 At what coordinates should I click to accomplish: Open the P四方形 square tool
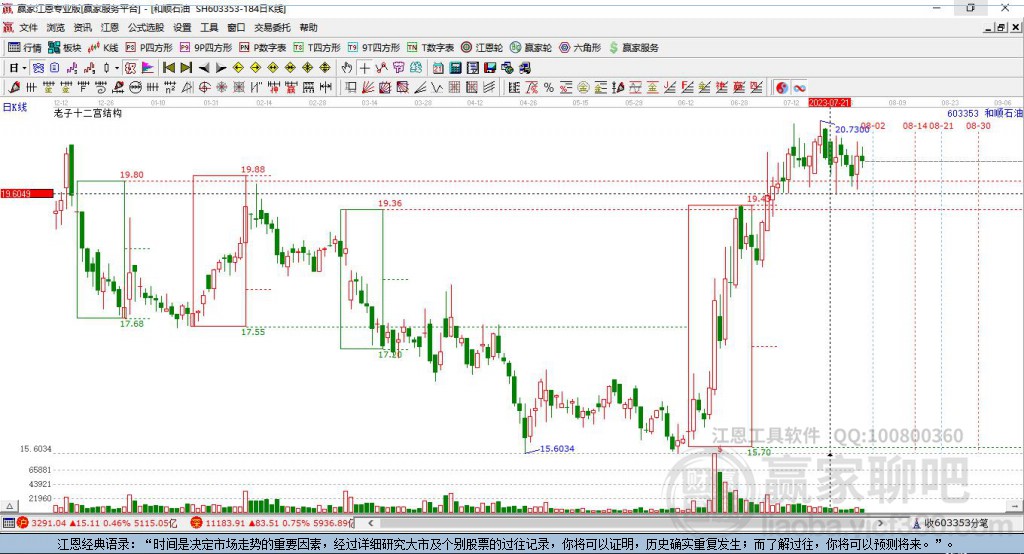(149, 48)
